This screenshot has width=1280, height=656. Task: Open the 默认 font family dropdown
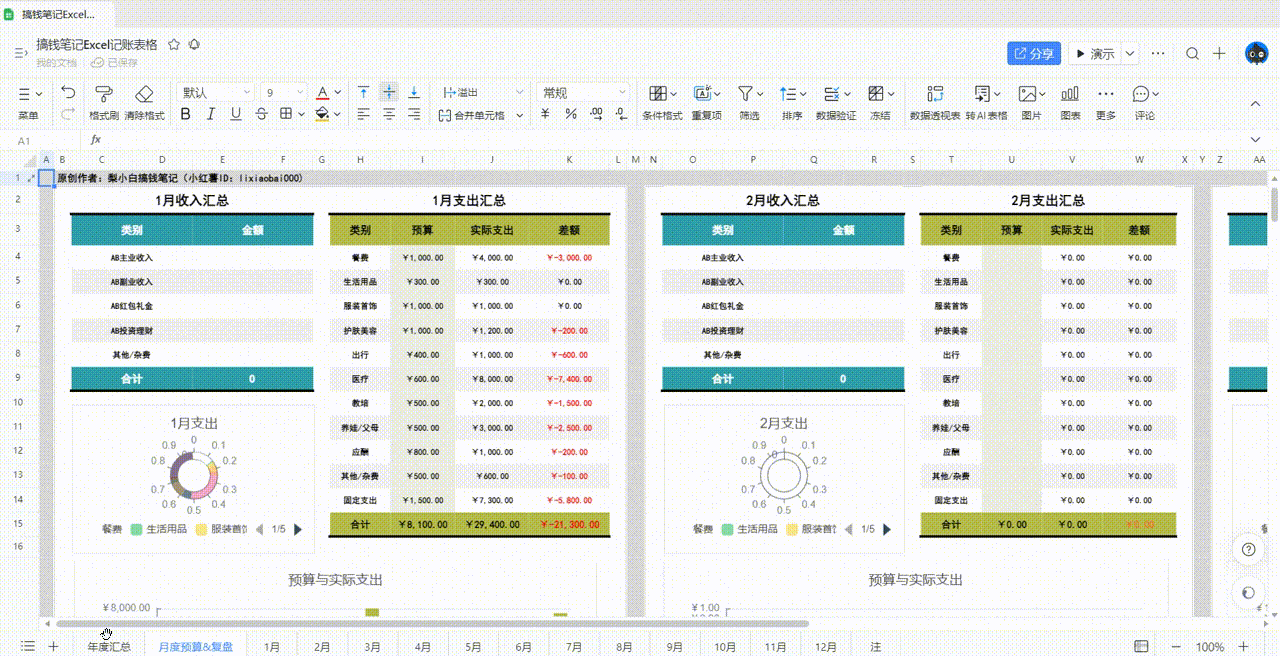(215, 92)
